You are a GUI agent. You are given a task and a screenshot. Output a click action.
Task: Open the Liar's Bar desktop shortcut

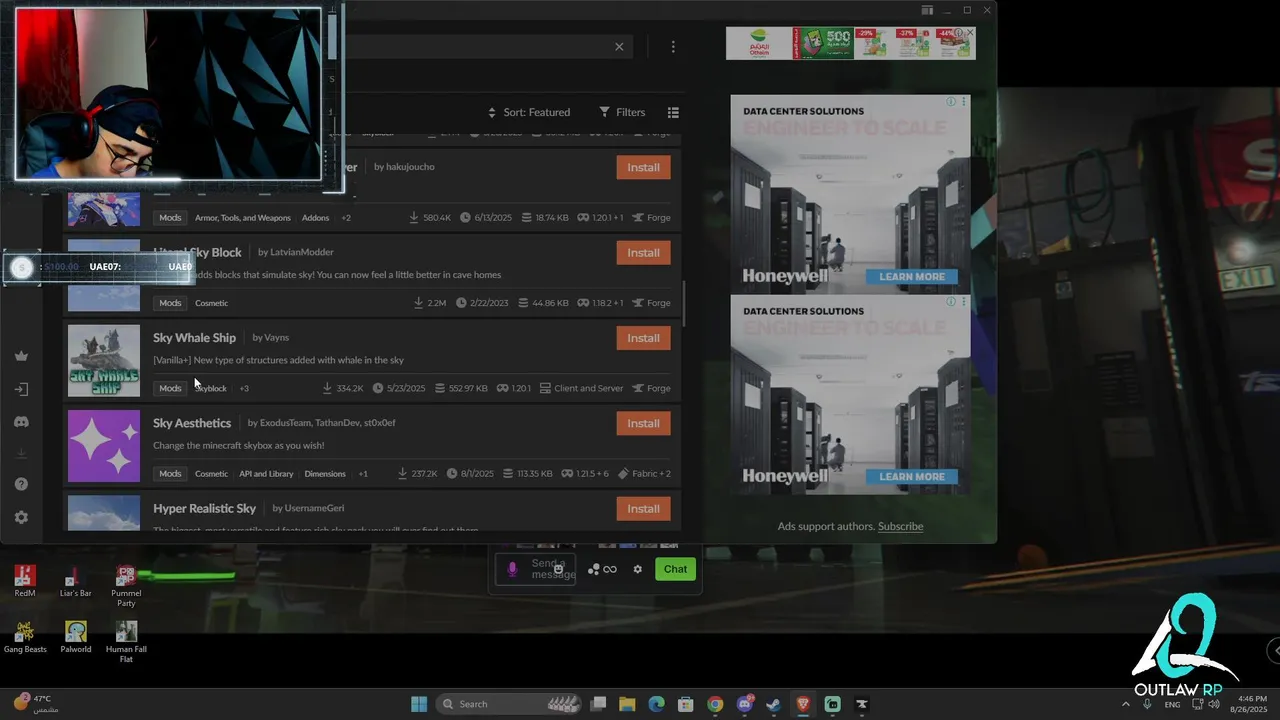[75, 581]
